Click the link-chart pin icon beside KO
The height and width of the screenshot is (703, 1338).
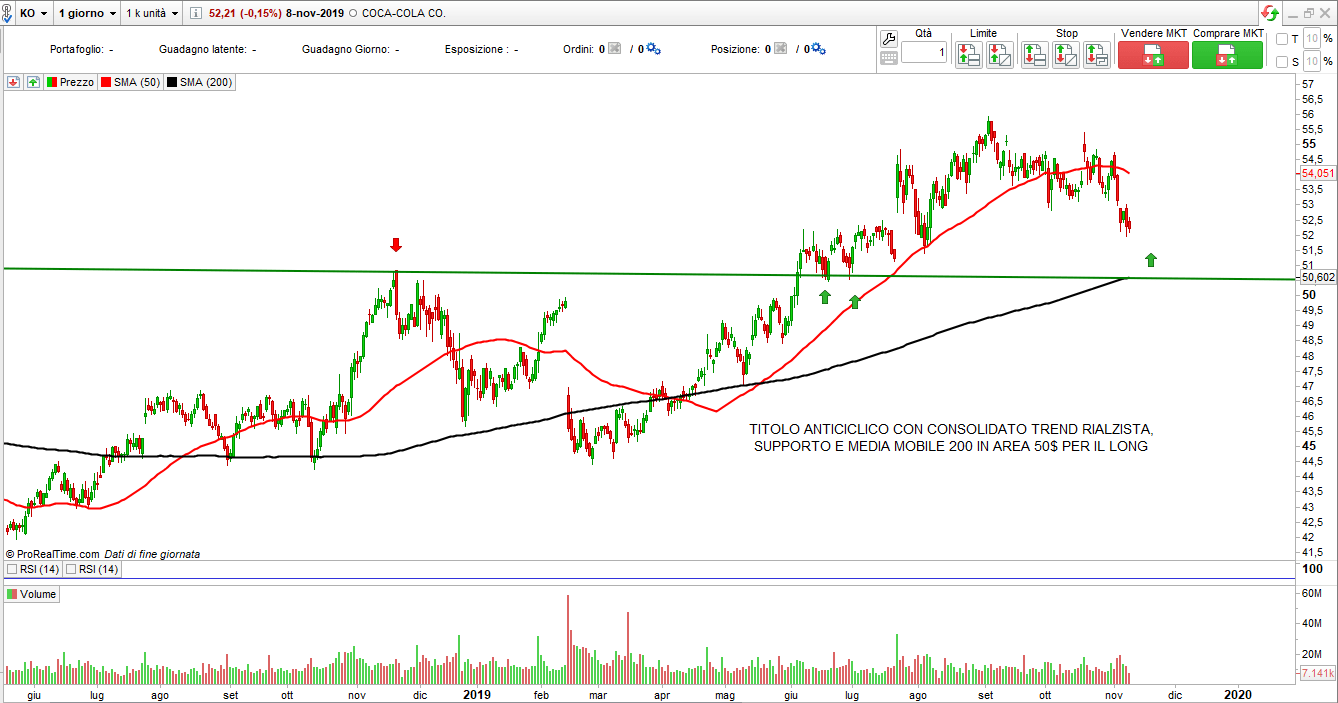(x=8, y=13)
